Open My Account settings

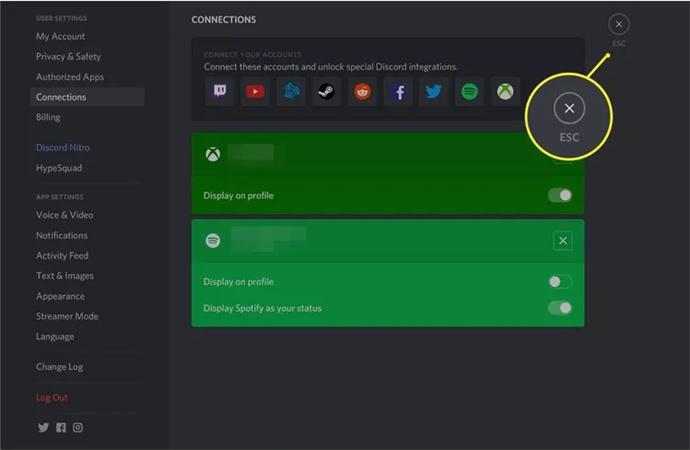[87, 37]
